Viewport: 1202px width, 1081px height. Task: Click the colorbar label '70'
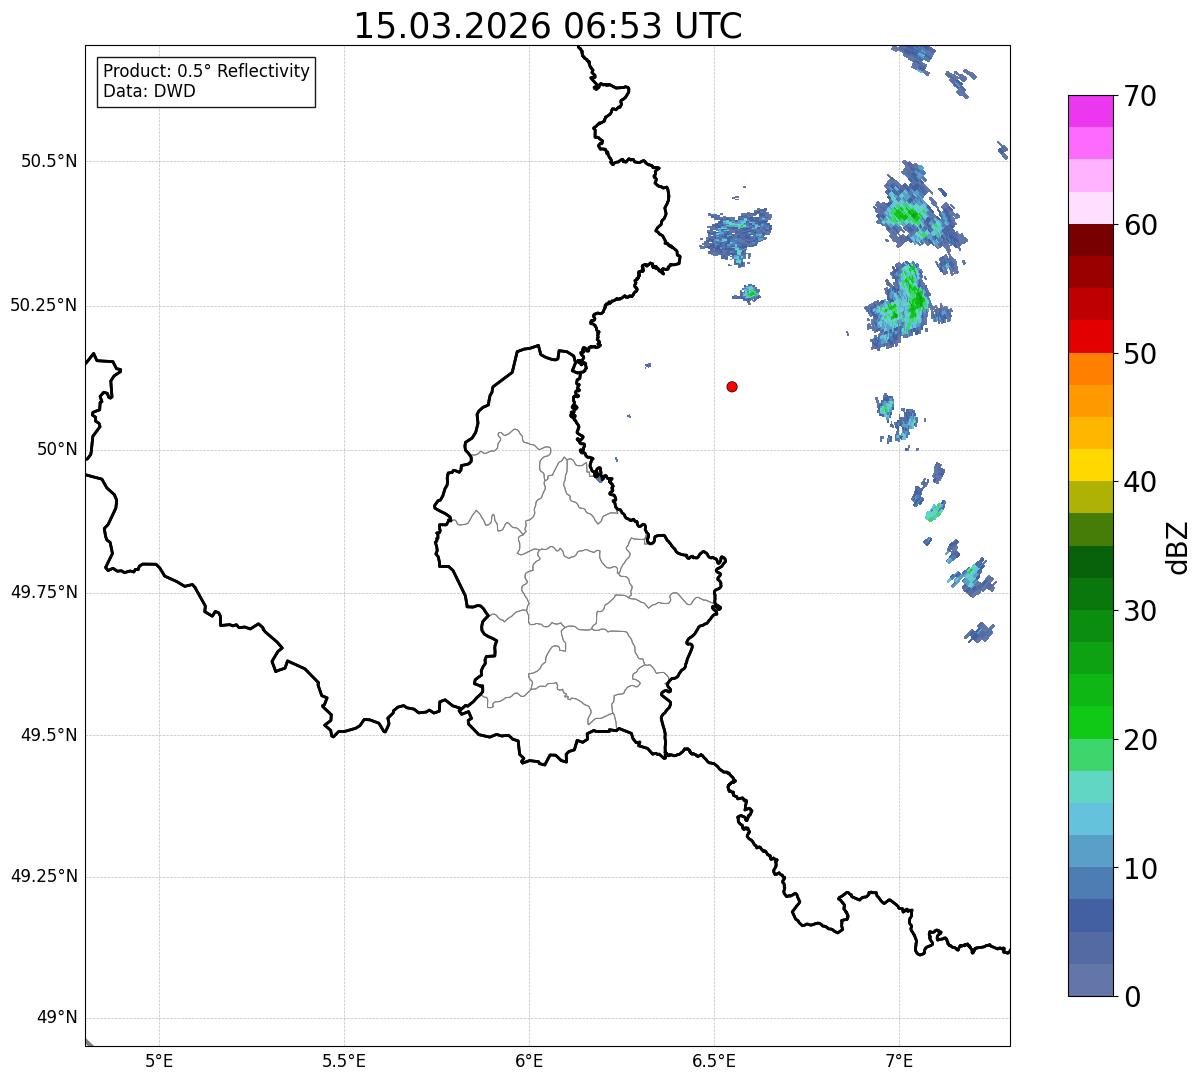point(1140,96)
